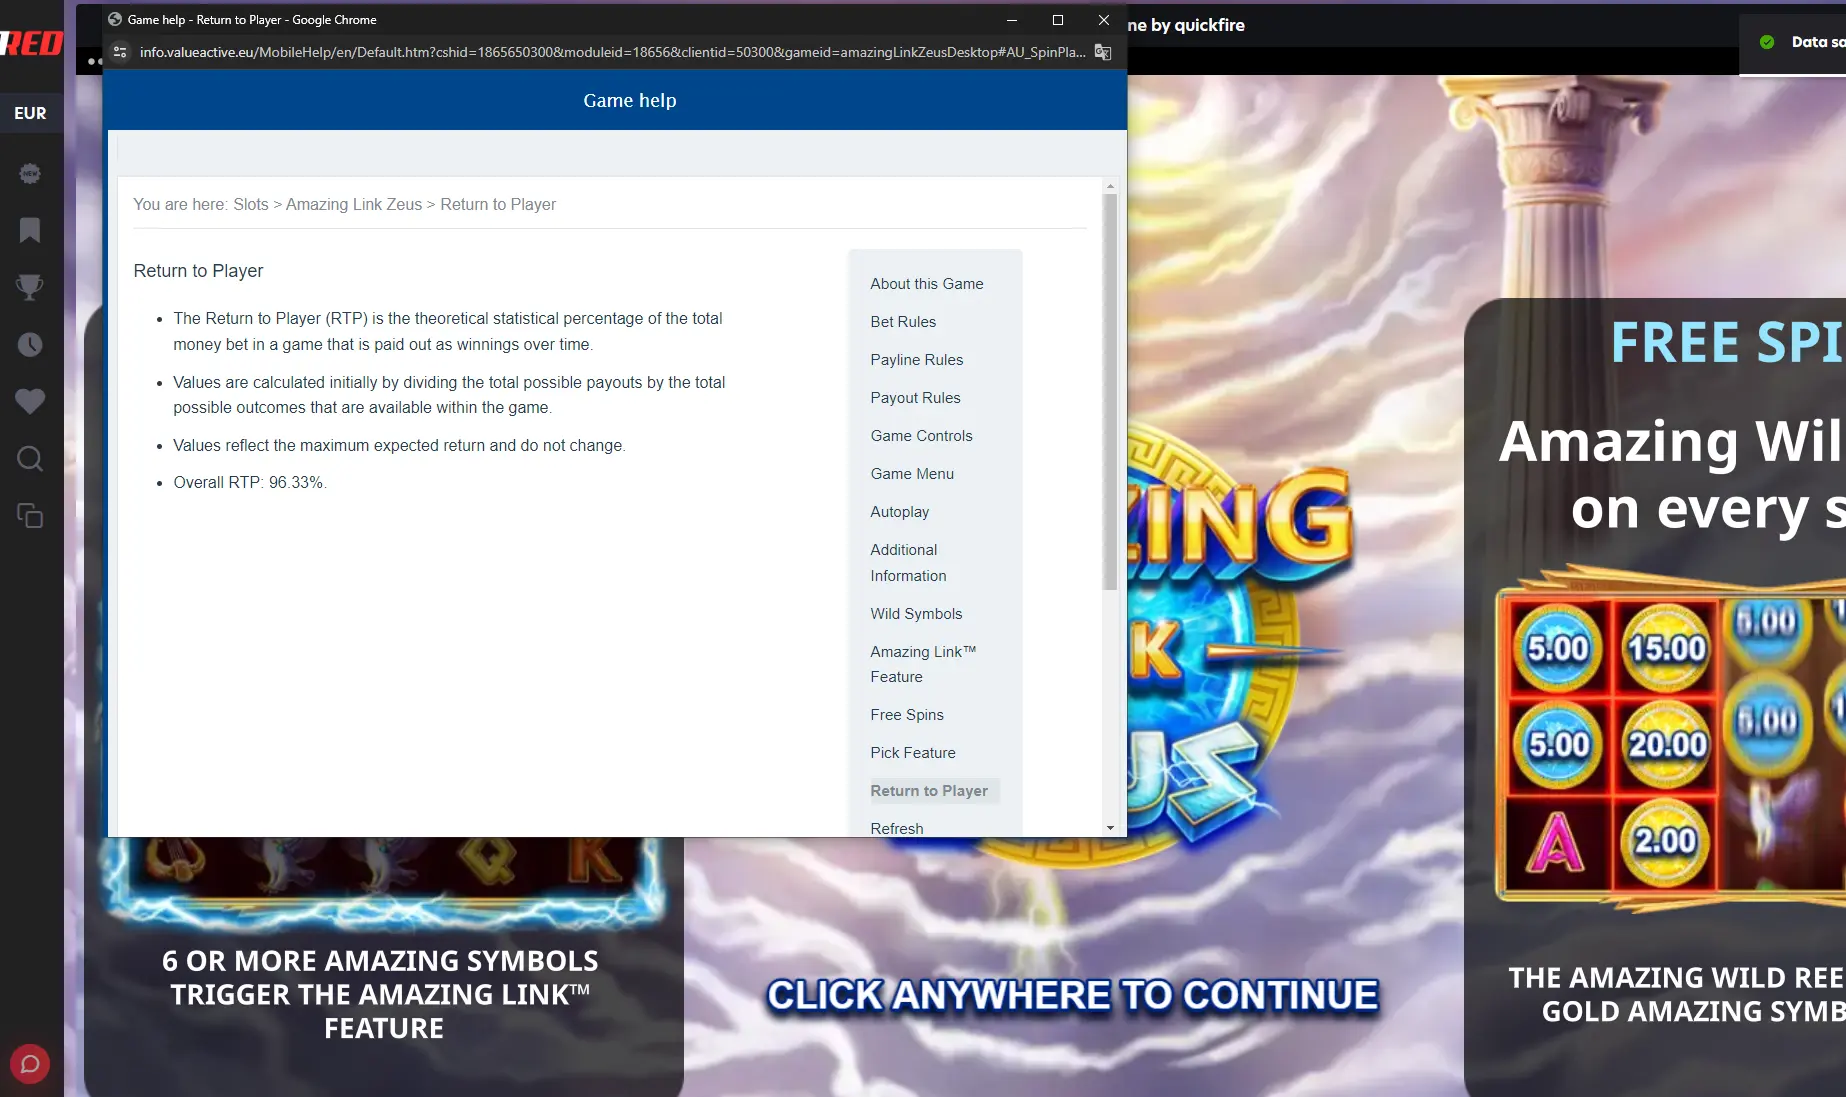Open the Payout Rules help topic
1846x1097 pixels.
point(915,398)
